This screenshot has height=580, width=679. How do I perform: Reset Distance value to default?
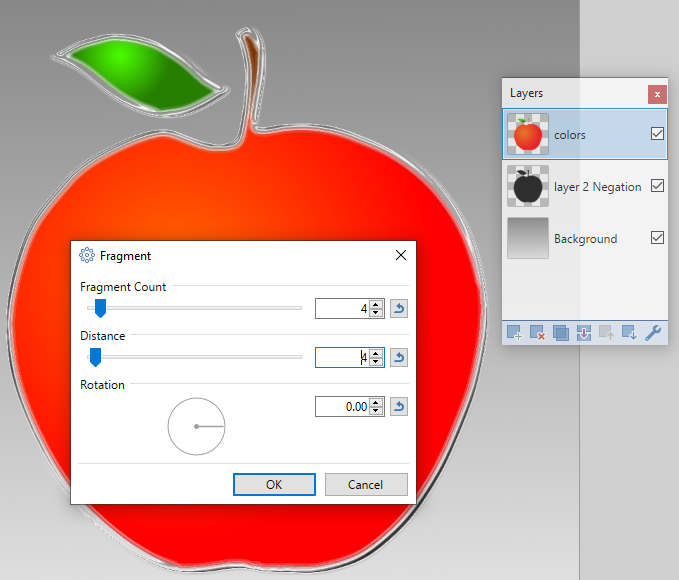pyautogui.click(x=399, y=357)
